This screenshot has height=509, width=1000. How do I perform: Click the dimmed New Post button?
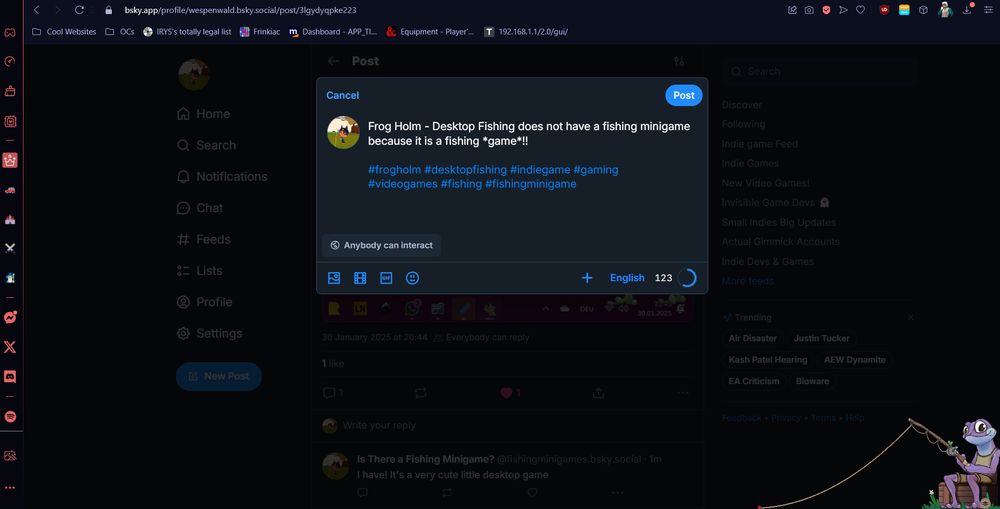pos(219,376)
